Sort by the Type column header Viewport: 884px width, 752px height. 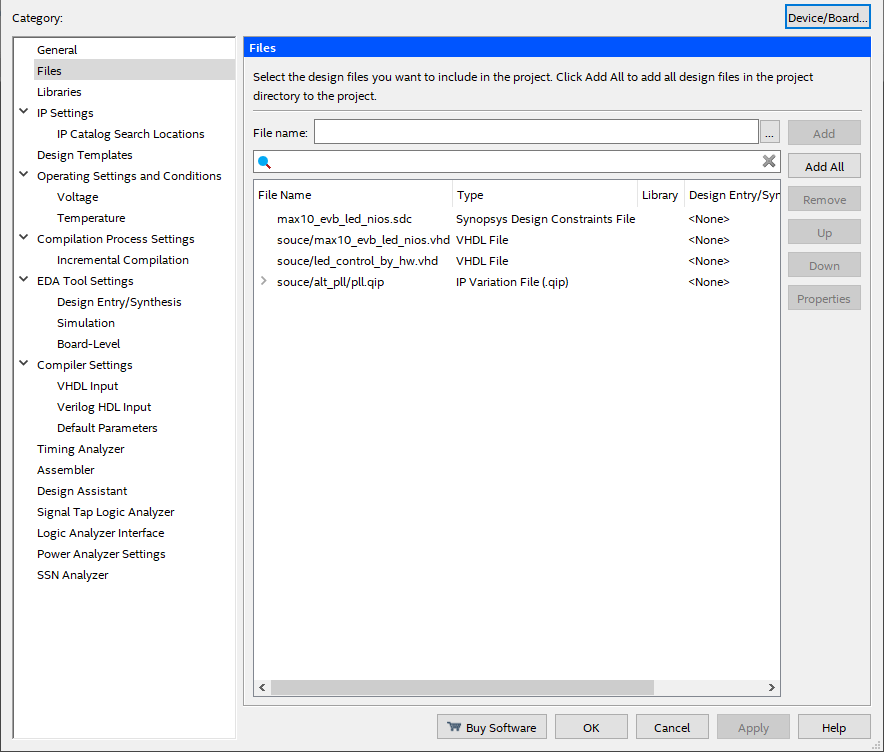(x=545, y=194)
